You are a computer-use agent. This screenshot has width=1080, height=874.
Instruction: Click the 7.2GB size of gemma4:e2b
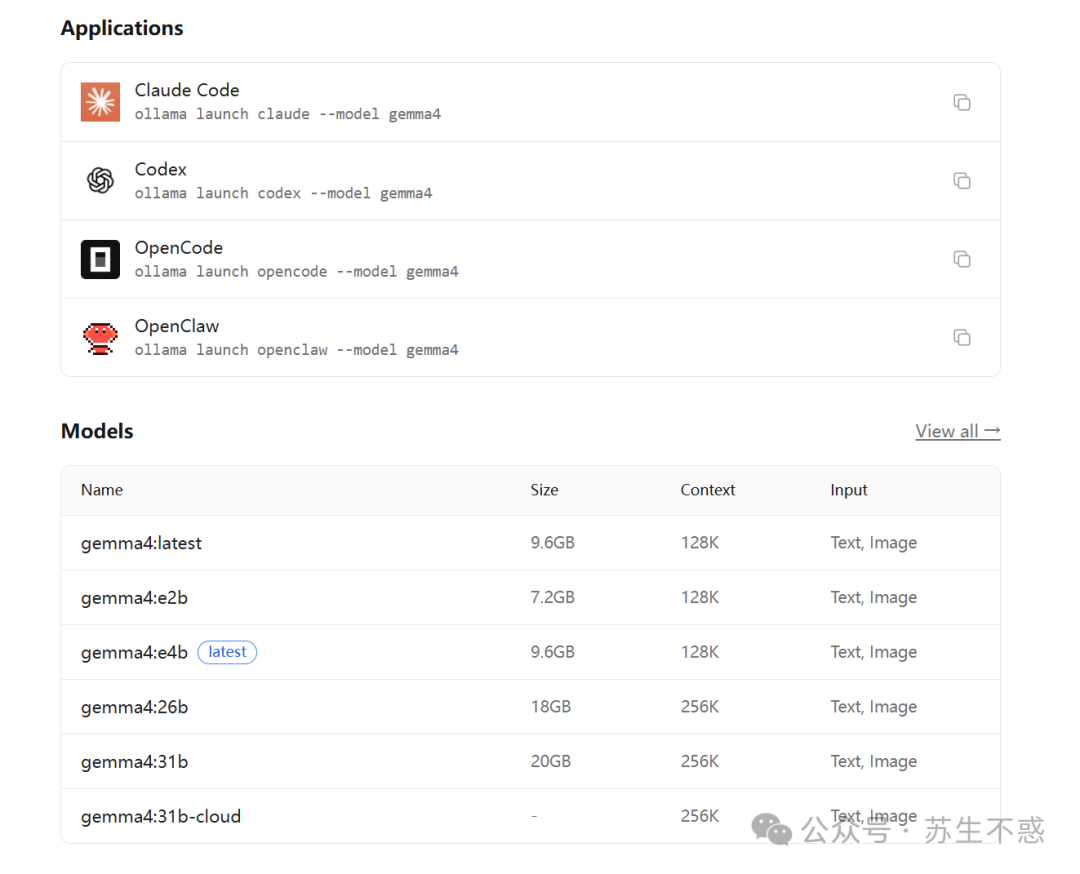tap(552, 597)
